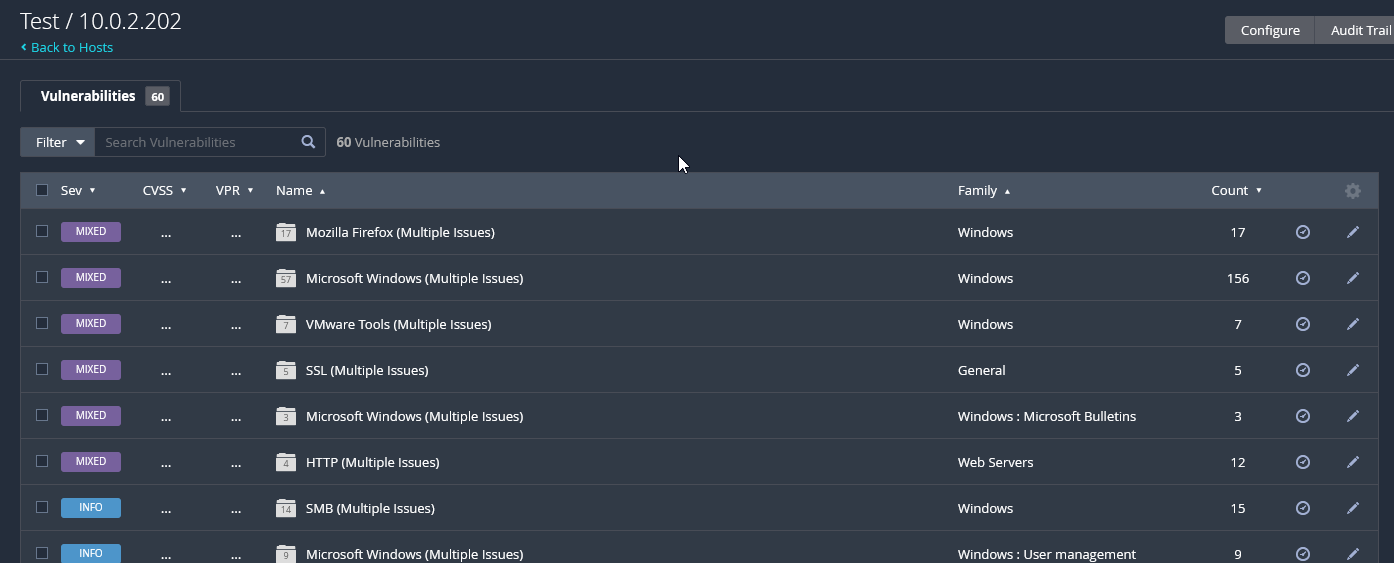1394x563 pixels.
Task: Click the pencil icon on HTTP row
Action: (x=1353, y=462)
